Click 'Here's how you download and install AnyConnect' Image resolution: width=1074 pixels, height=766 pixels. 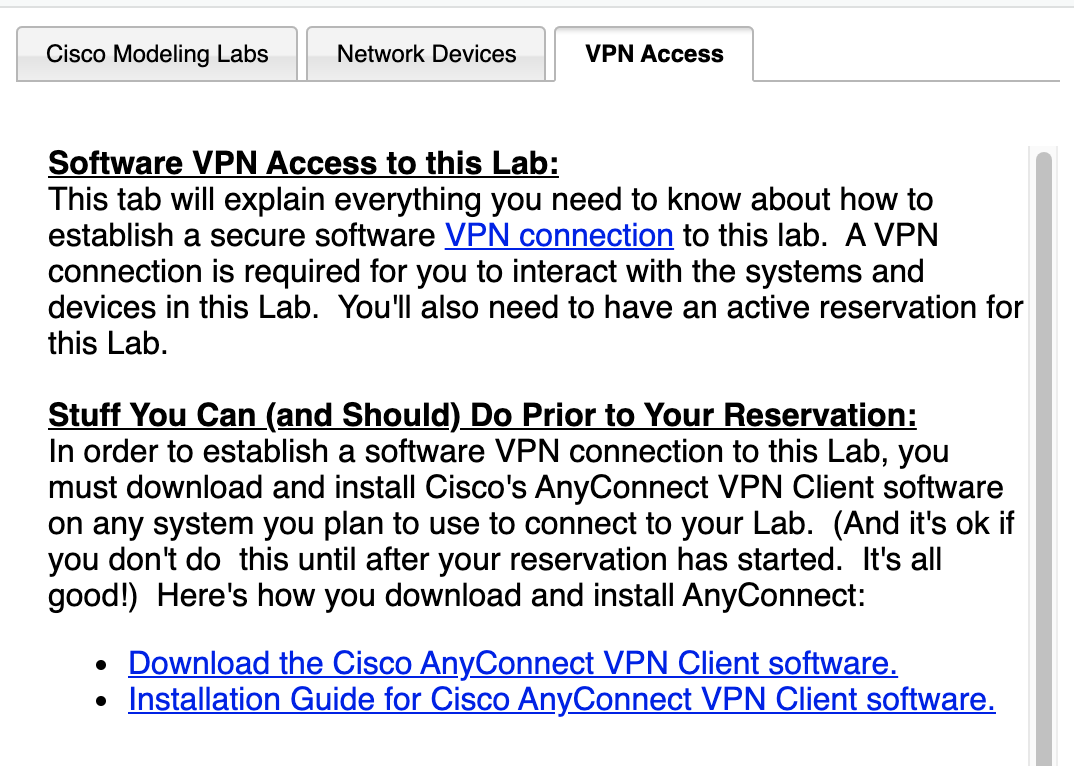click(510, 596)
